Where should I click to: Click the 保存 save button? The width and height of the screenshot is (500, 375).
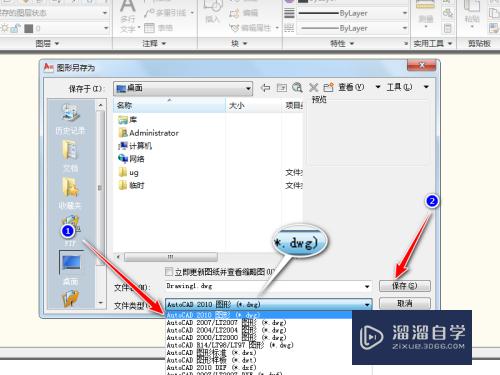coord(405,286)
